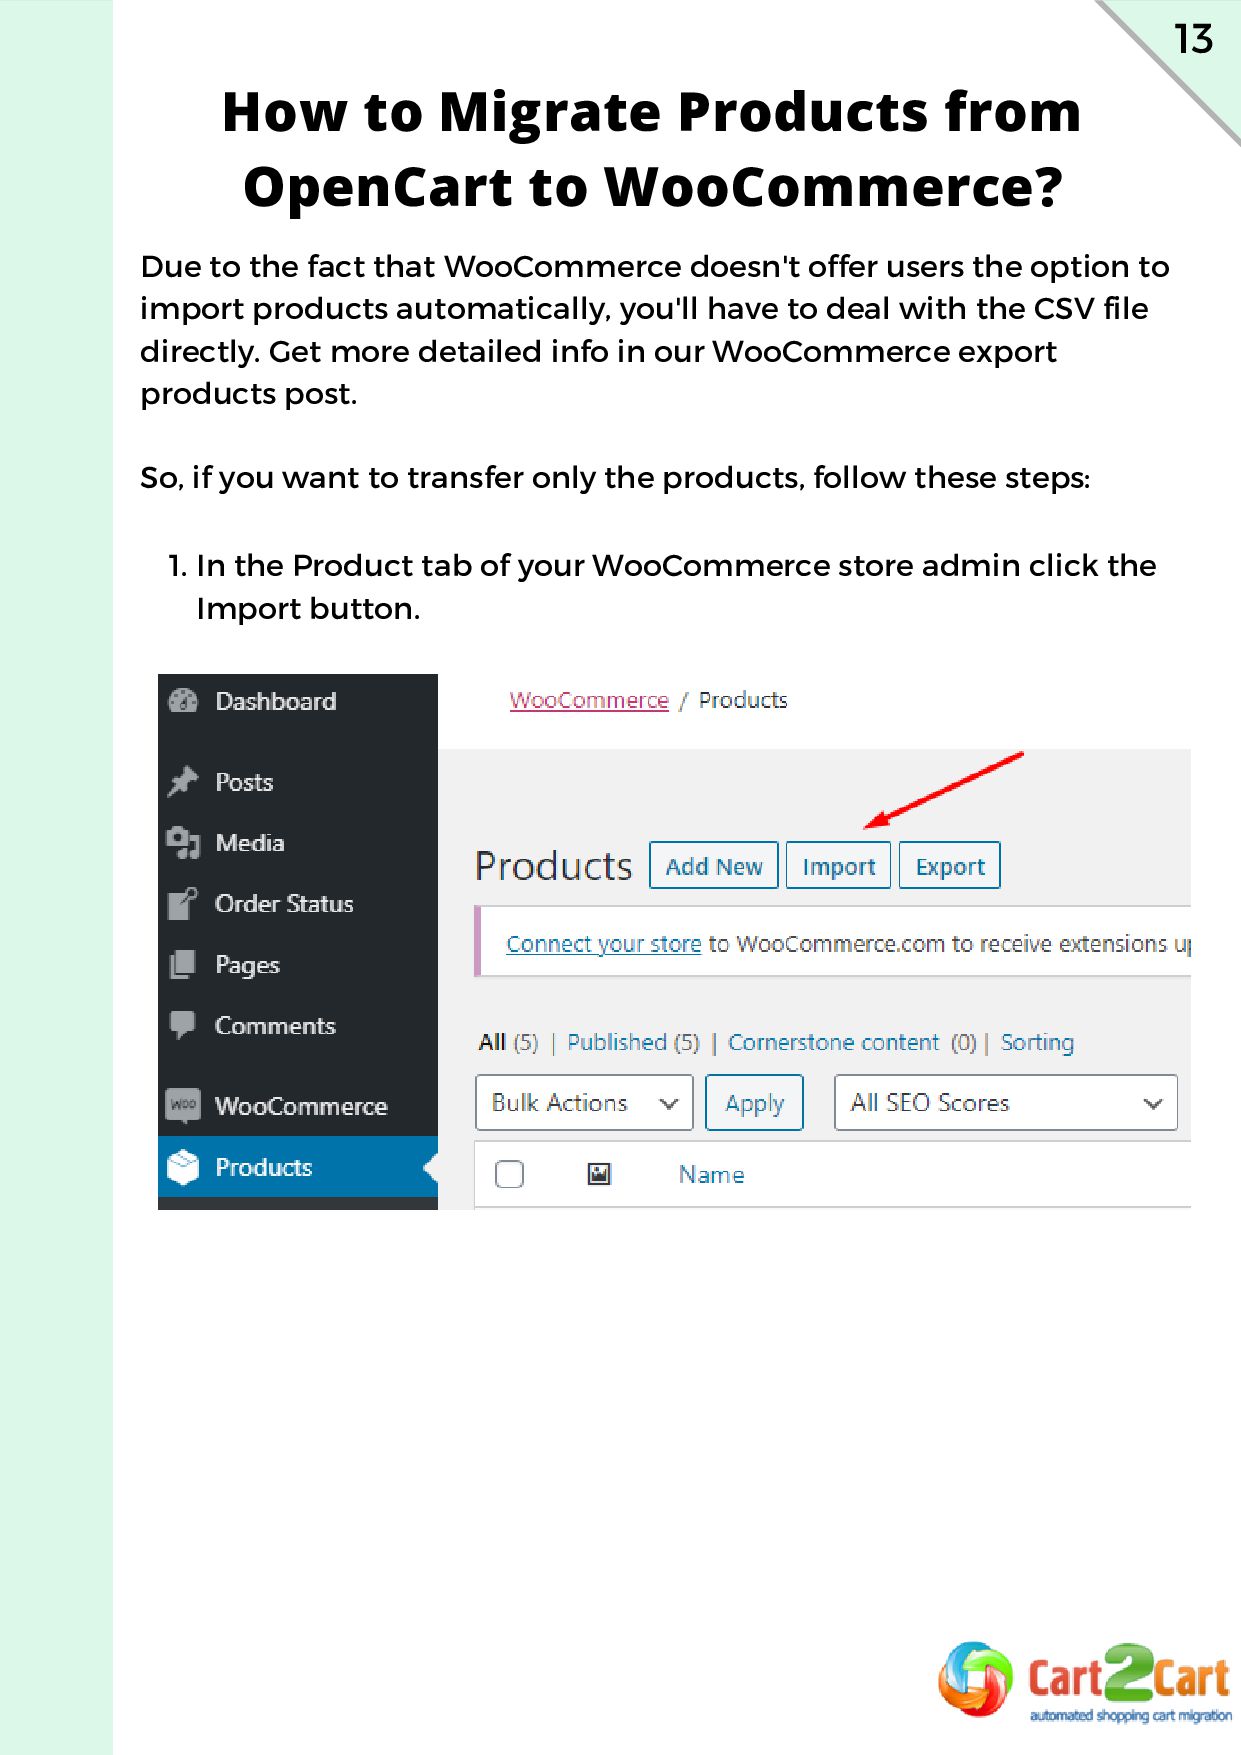Apply the selected bulk action
1241x1755 pixels.
[x=755, y=1103]
